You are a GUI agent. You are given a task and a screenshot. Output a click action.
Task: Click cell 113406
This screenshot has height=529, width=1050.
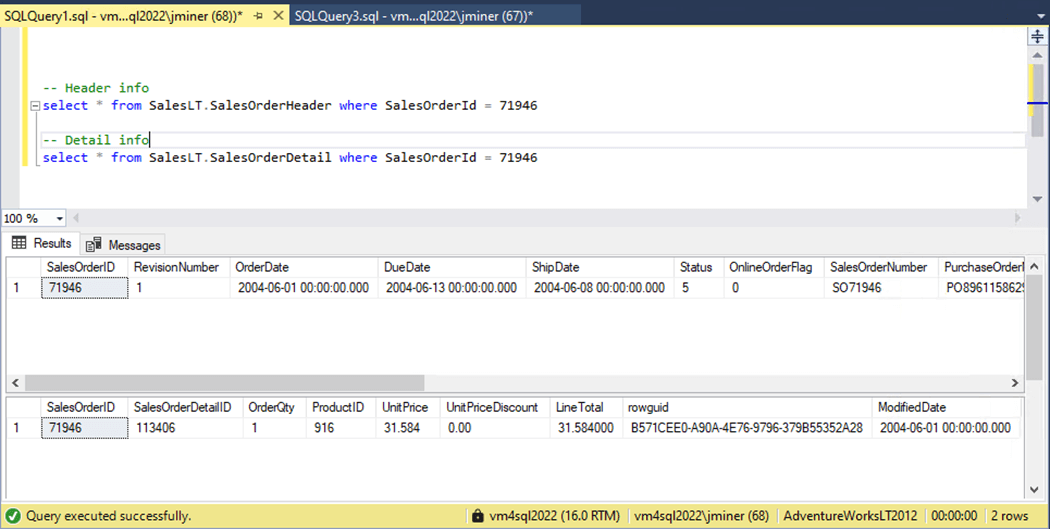pyautogui.click(x=185, y=428)
